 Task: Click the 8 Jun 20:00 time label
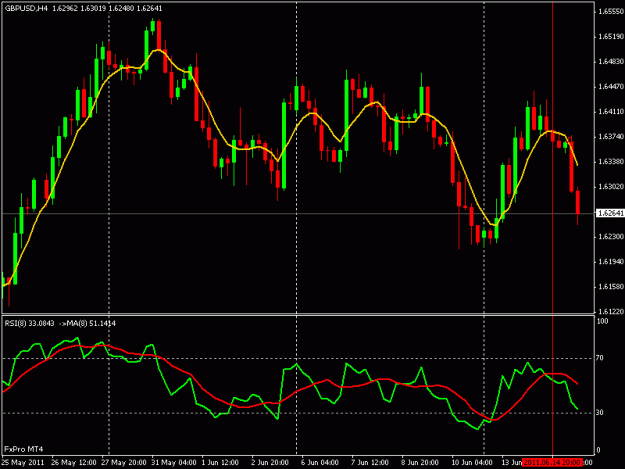click(420, 462)
